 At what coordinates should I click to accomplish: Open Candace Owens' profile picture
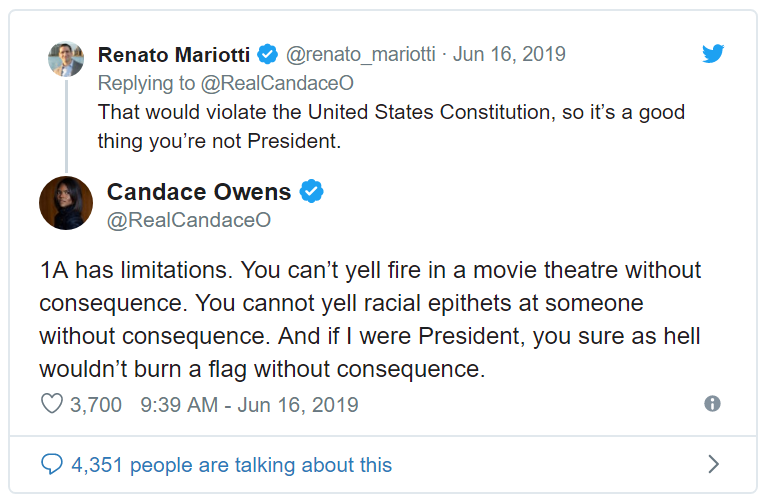66,203
